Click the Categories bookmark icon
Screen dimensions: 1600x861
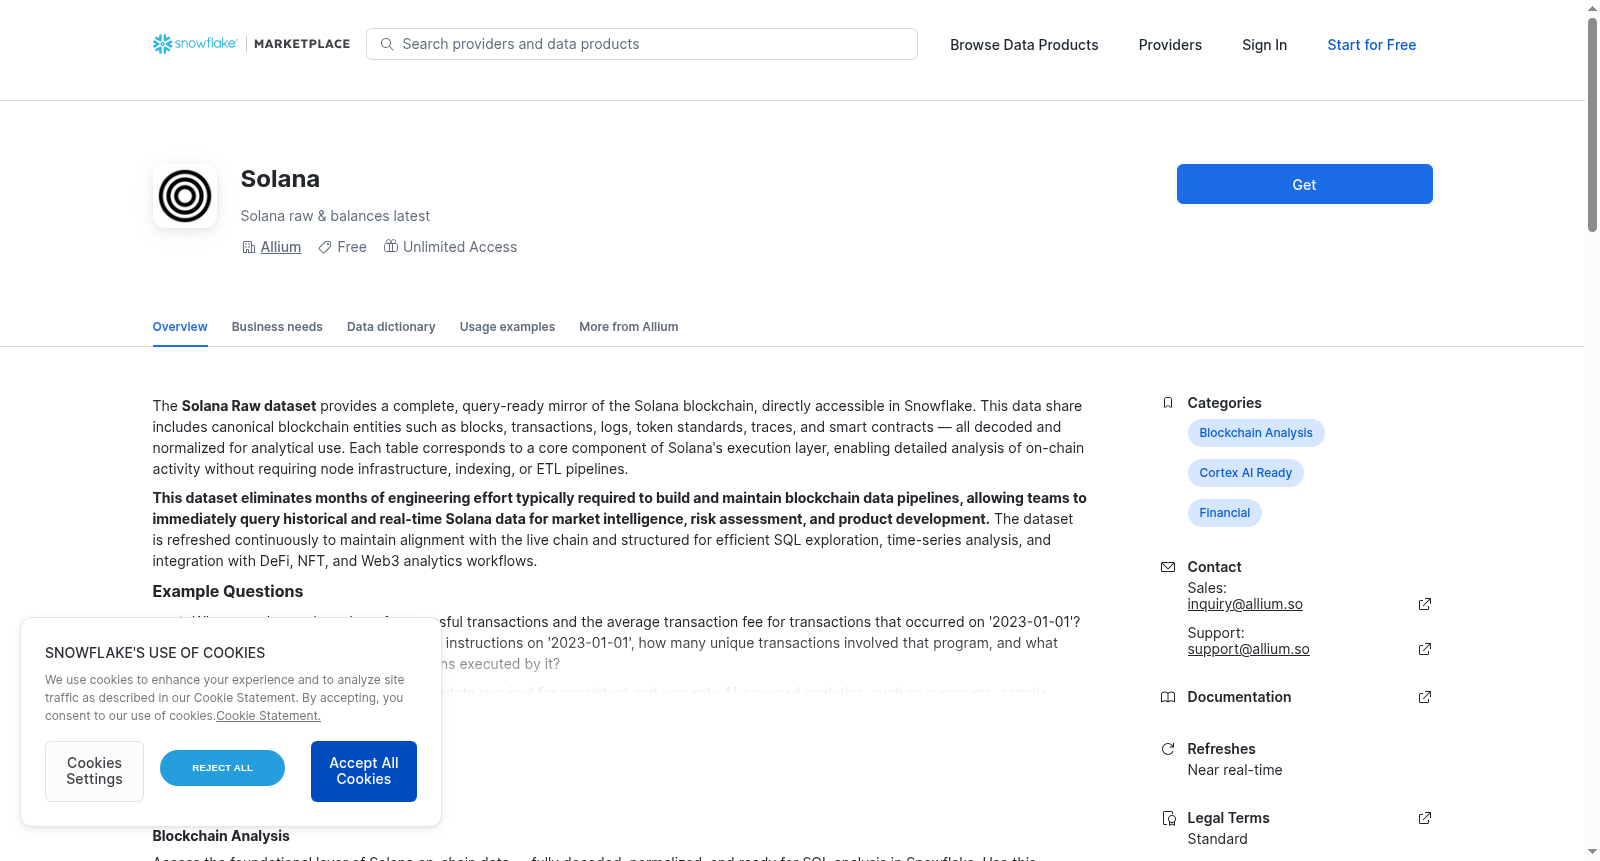pyautogui.click(x=1168, y=403)
